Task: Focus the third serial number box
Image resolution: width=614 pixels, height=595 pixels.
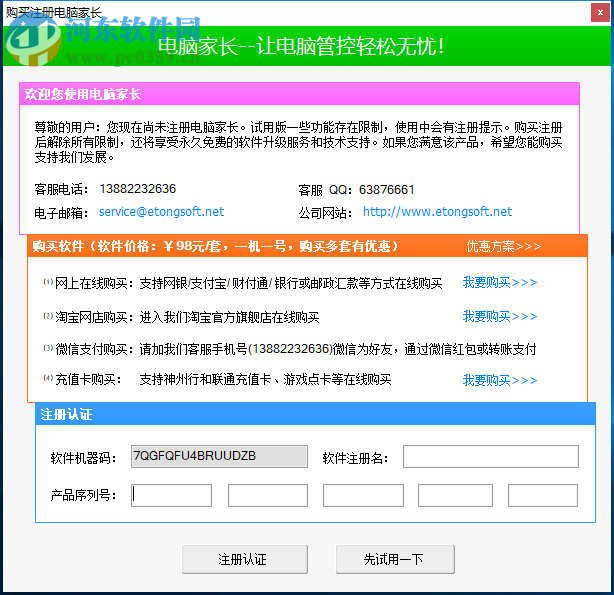Action: click(x=363, y=496)
